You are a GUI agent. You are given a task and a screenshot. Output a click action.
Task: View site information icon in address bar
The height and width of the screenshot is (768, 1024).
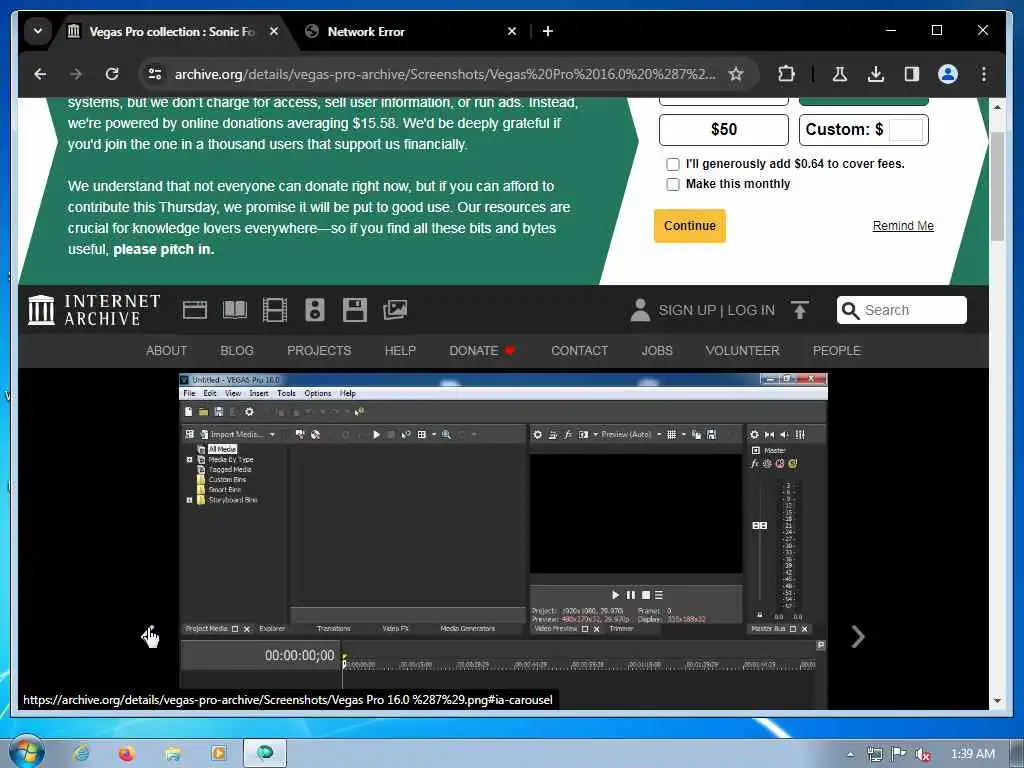point(155,74)
